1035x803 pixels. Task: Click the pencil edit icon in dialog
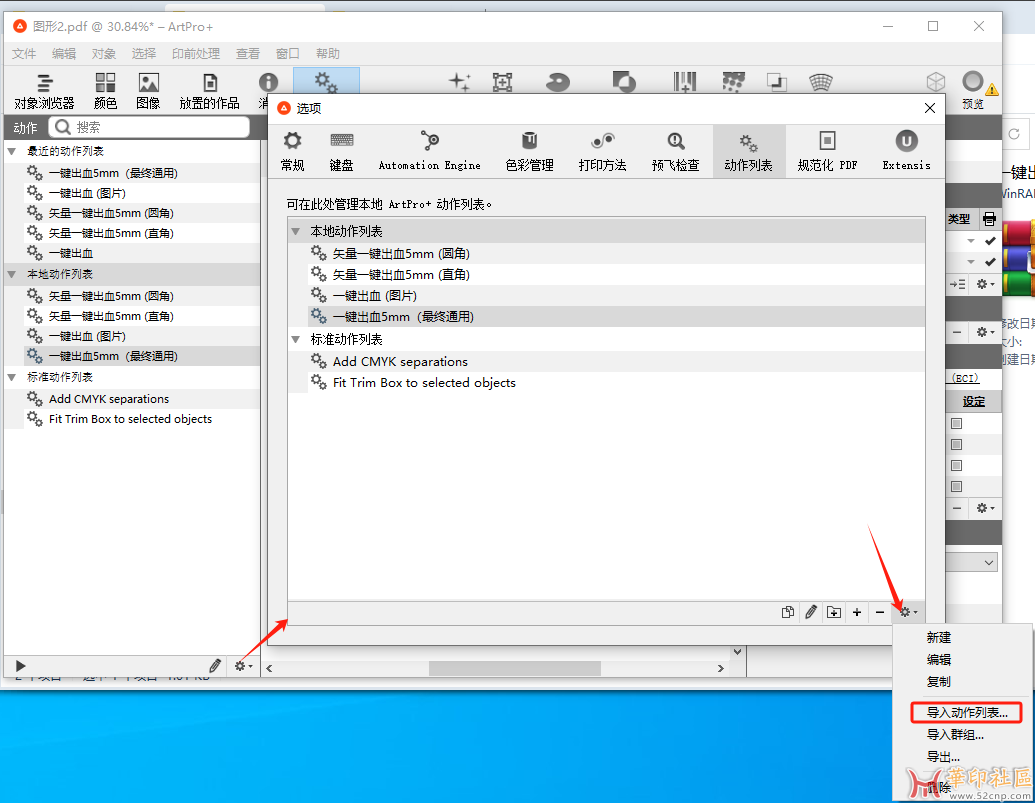pyautogui.click(x=811, y=612)
